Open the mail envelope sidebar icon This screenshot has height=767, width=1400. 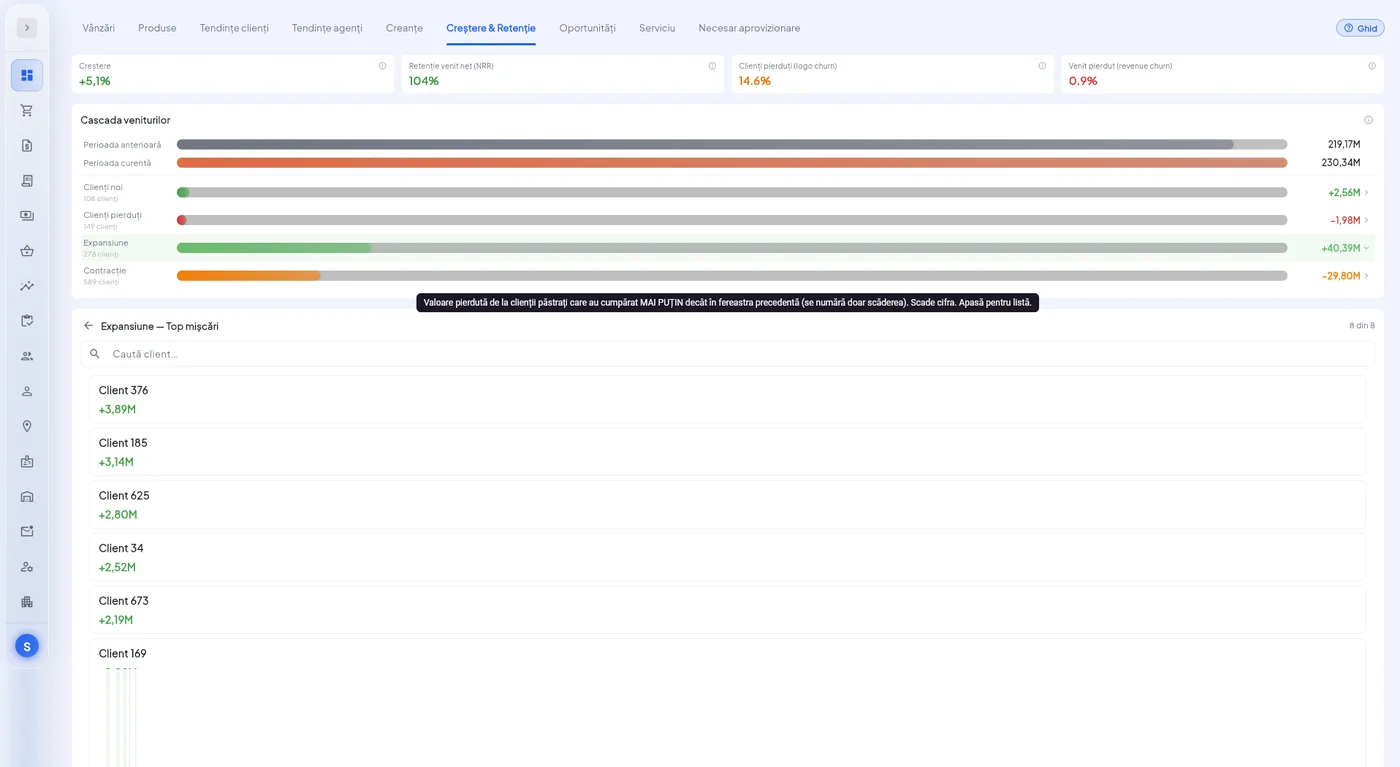coord(27,531)
